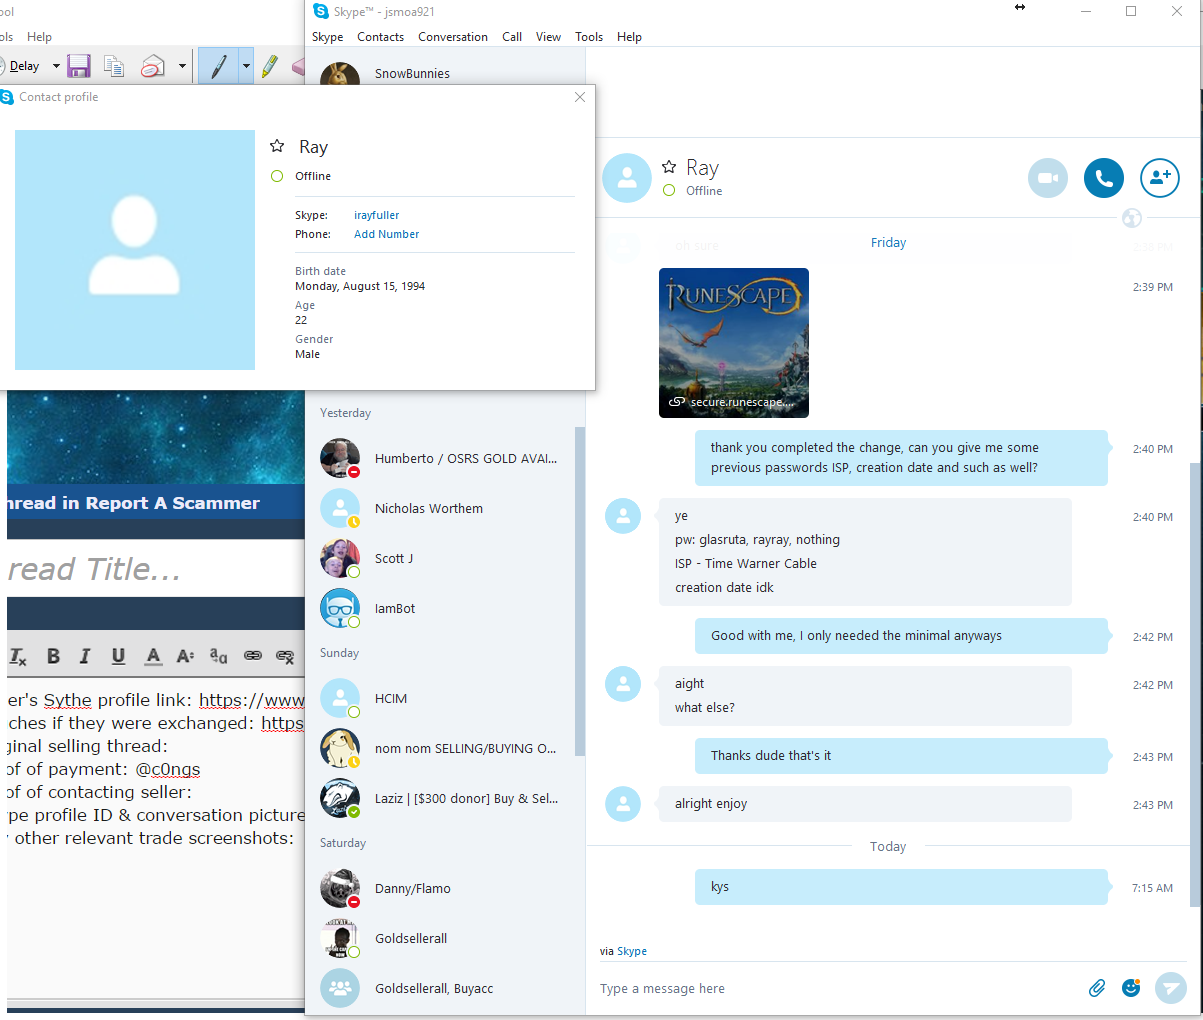Image resolution: width=1203 pixels, height=1020 pixels.
Task: Click the contact list scrollbar
Action: 580,590
